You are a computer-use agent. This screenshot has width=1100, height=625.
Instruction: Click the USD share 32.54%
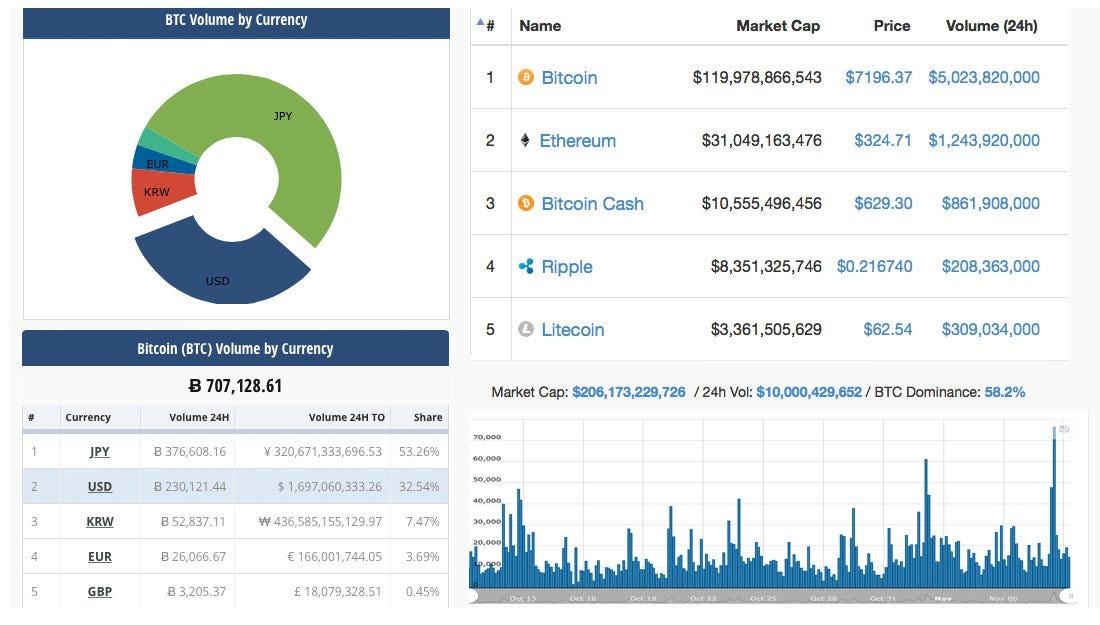[419, 487]
